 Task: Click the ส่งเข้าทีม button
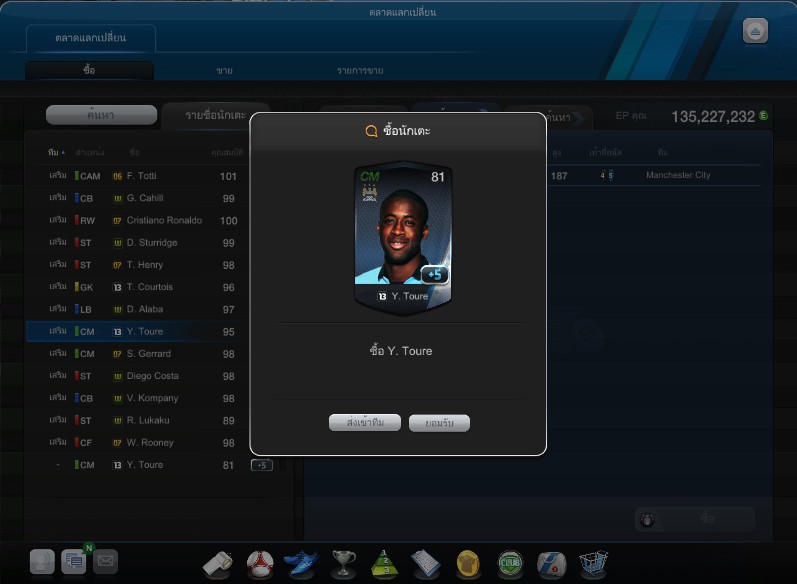pos(365,422)
